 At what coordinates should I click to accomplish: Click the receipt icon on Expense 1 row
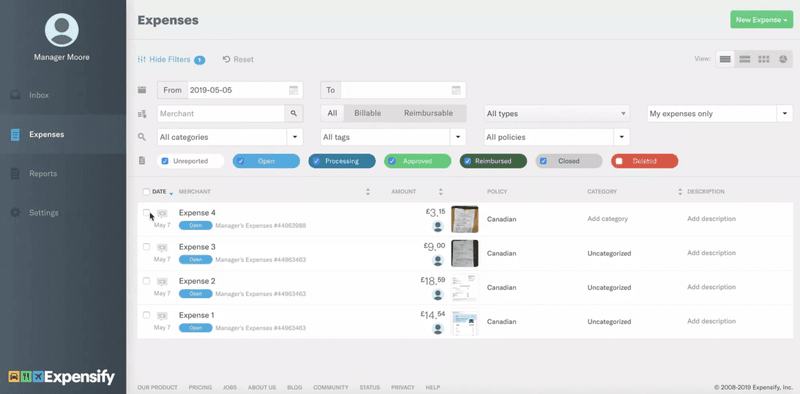[x=162, y=315]
